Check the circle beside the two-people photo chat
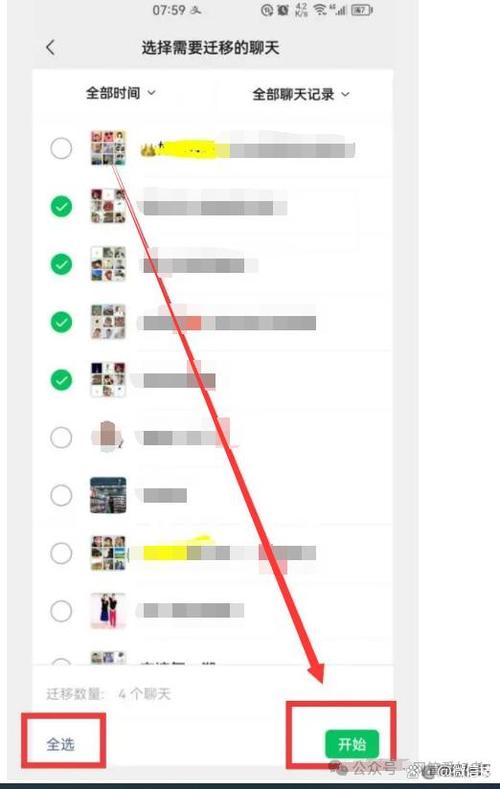 [x=61, y=611]
